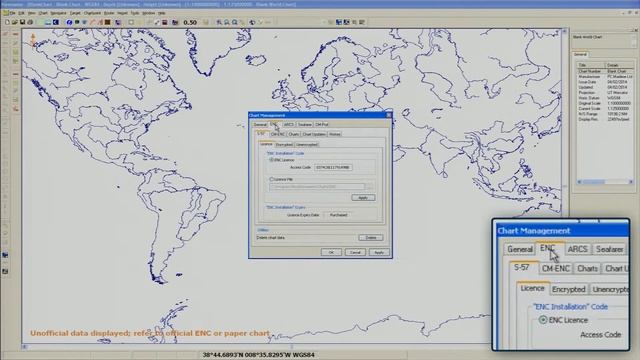Click the 0.50 value in the toolbar
The height and width of the screenshot is (360, 640).
click(x=190, y=22)
